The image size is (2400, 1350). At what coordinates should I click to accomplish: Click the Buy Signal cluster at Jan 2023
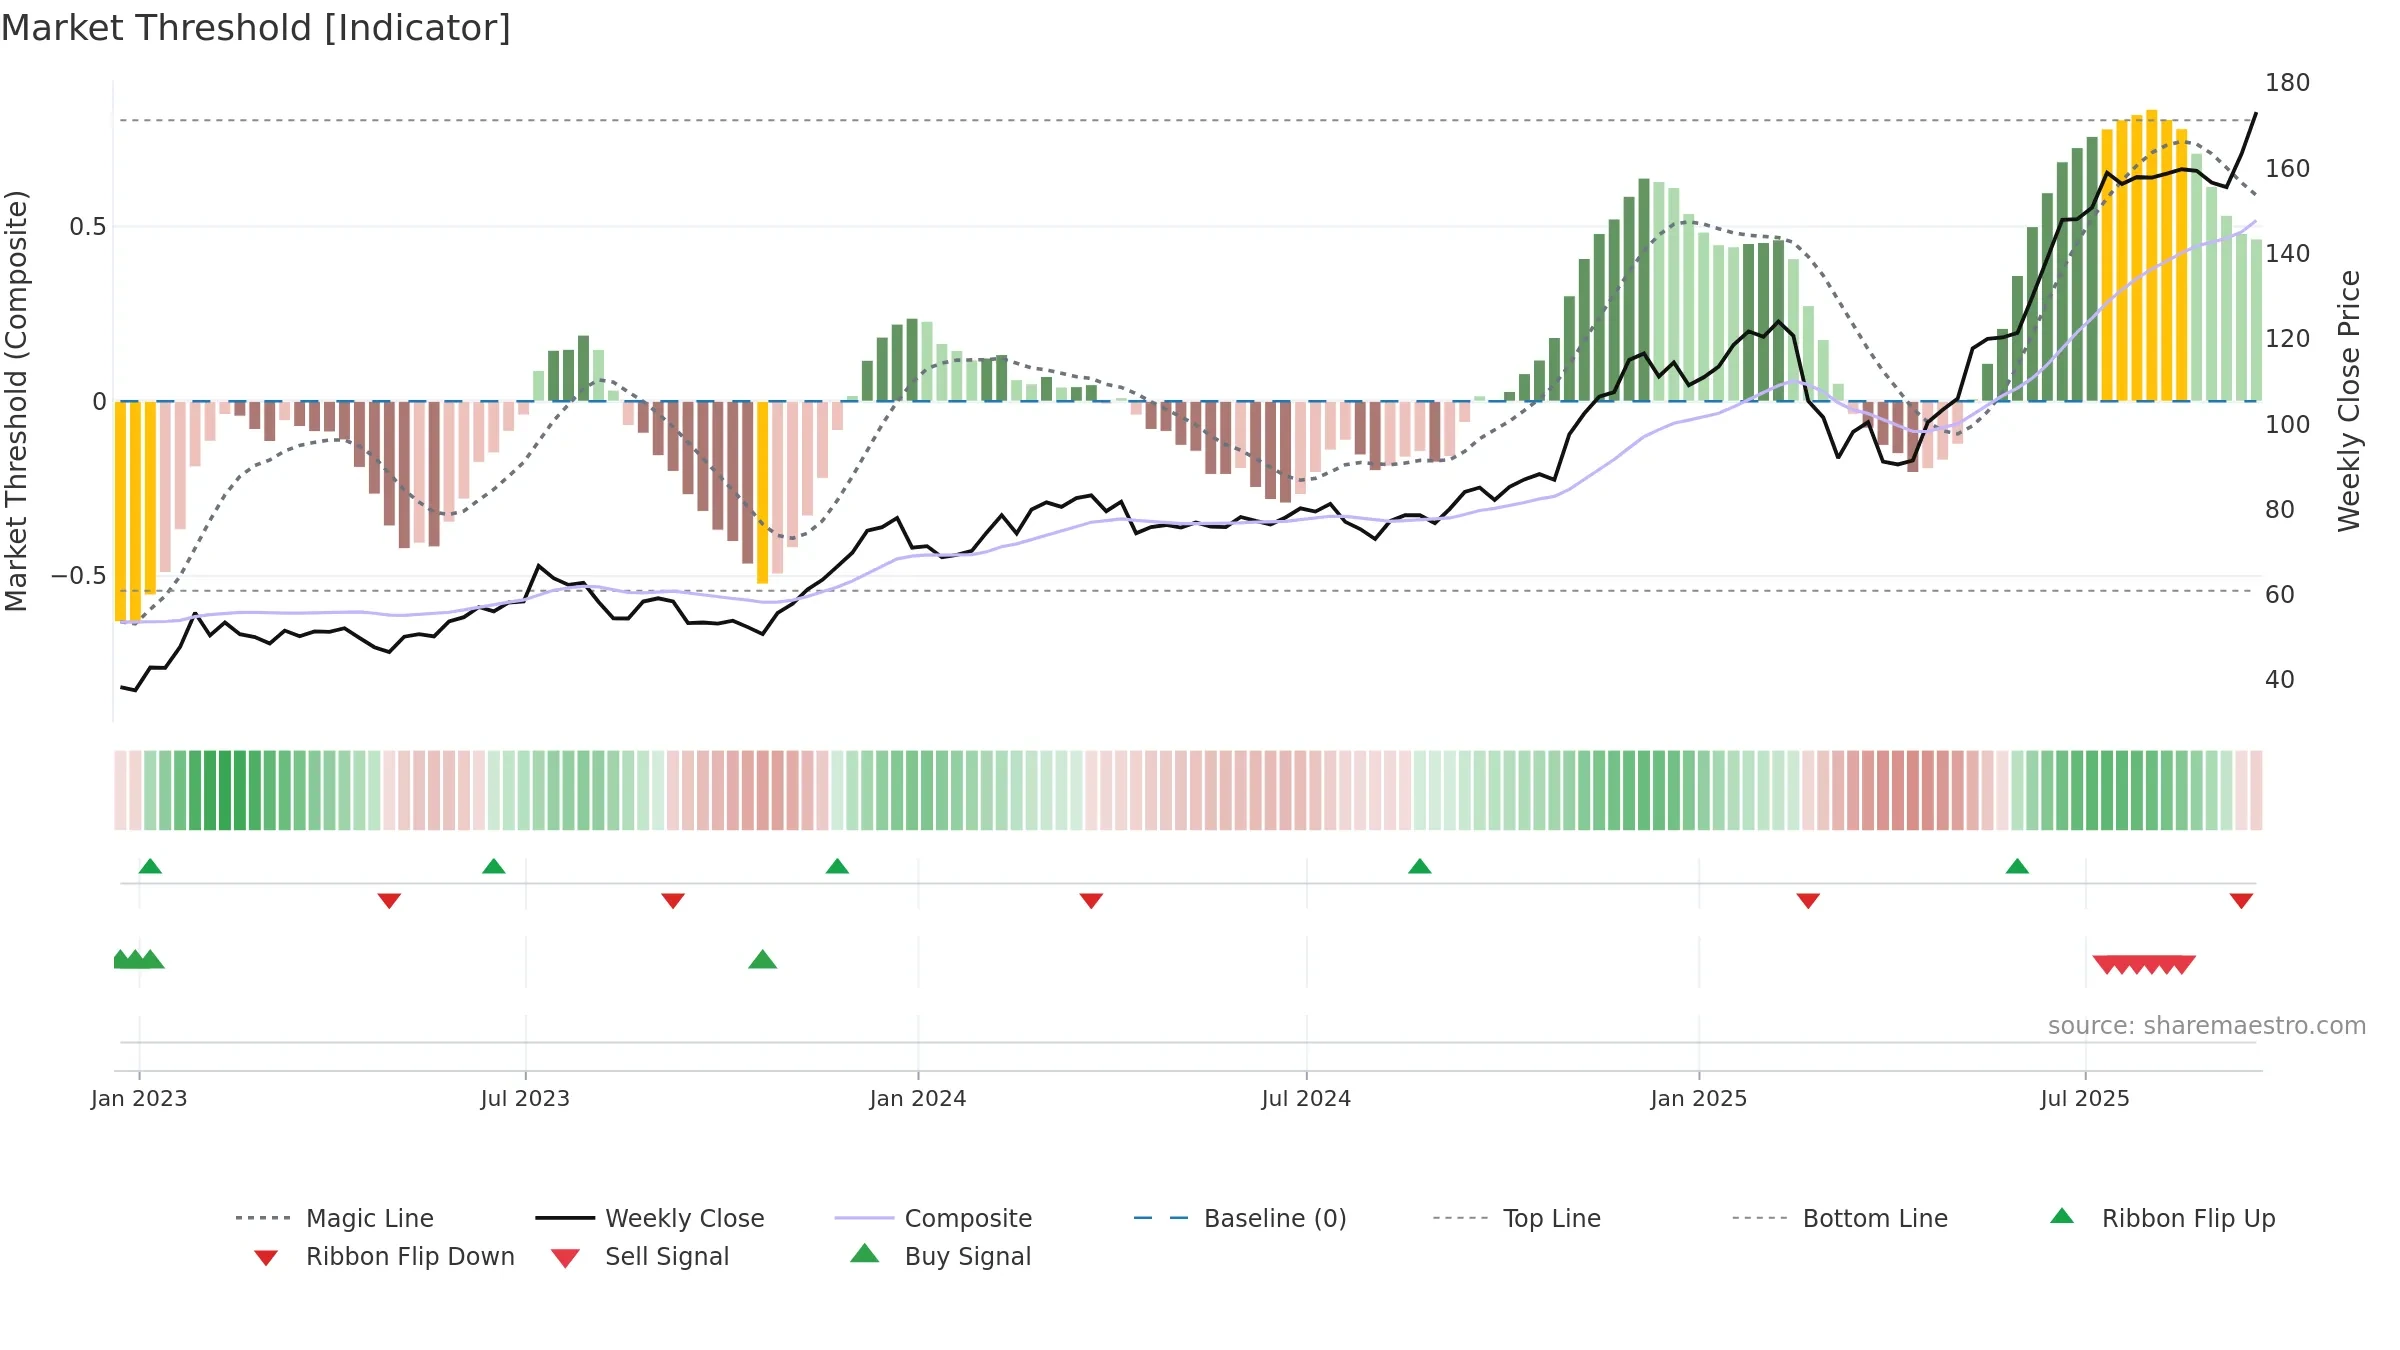point(138,960)
